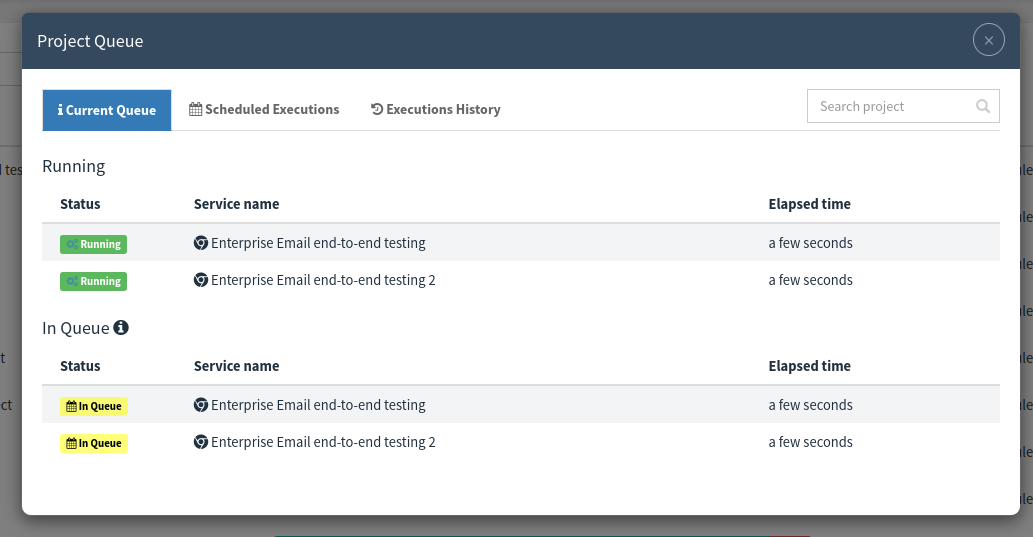Click the In Queue info icon
Viewport: 1033px width, 537px height.
(121, 327)
